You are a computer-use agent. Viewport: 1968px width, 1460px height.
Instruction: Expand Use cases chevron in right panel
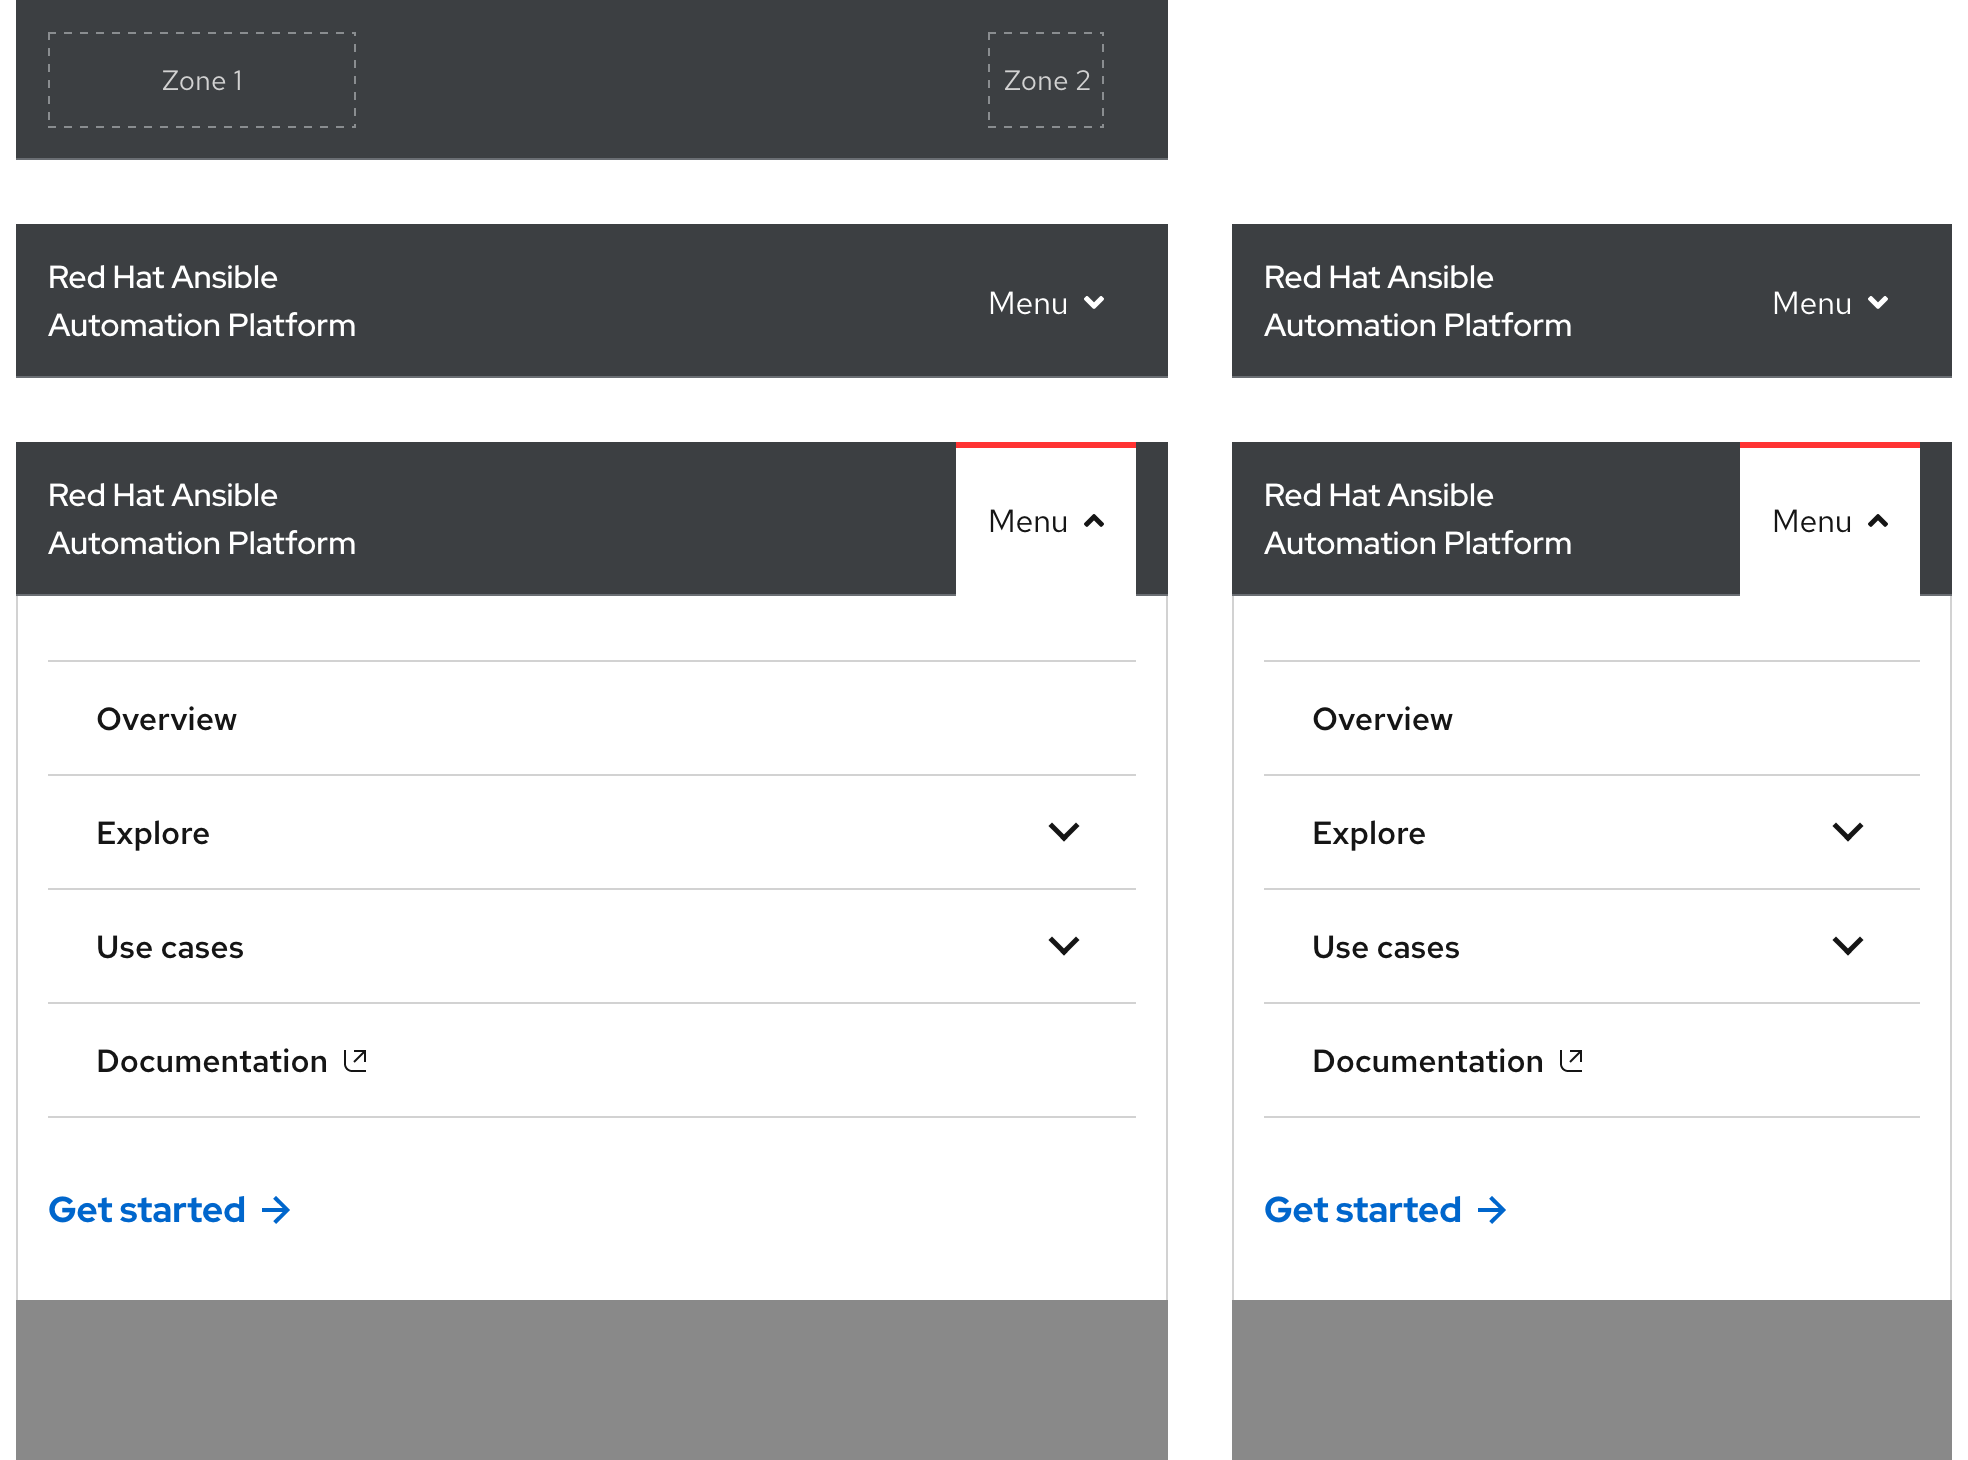click(x=1847, y=946)
